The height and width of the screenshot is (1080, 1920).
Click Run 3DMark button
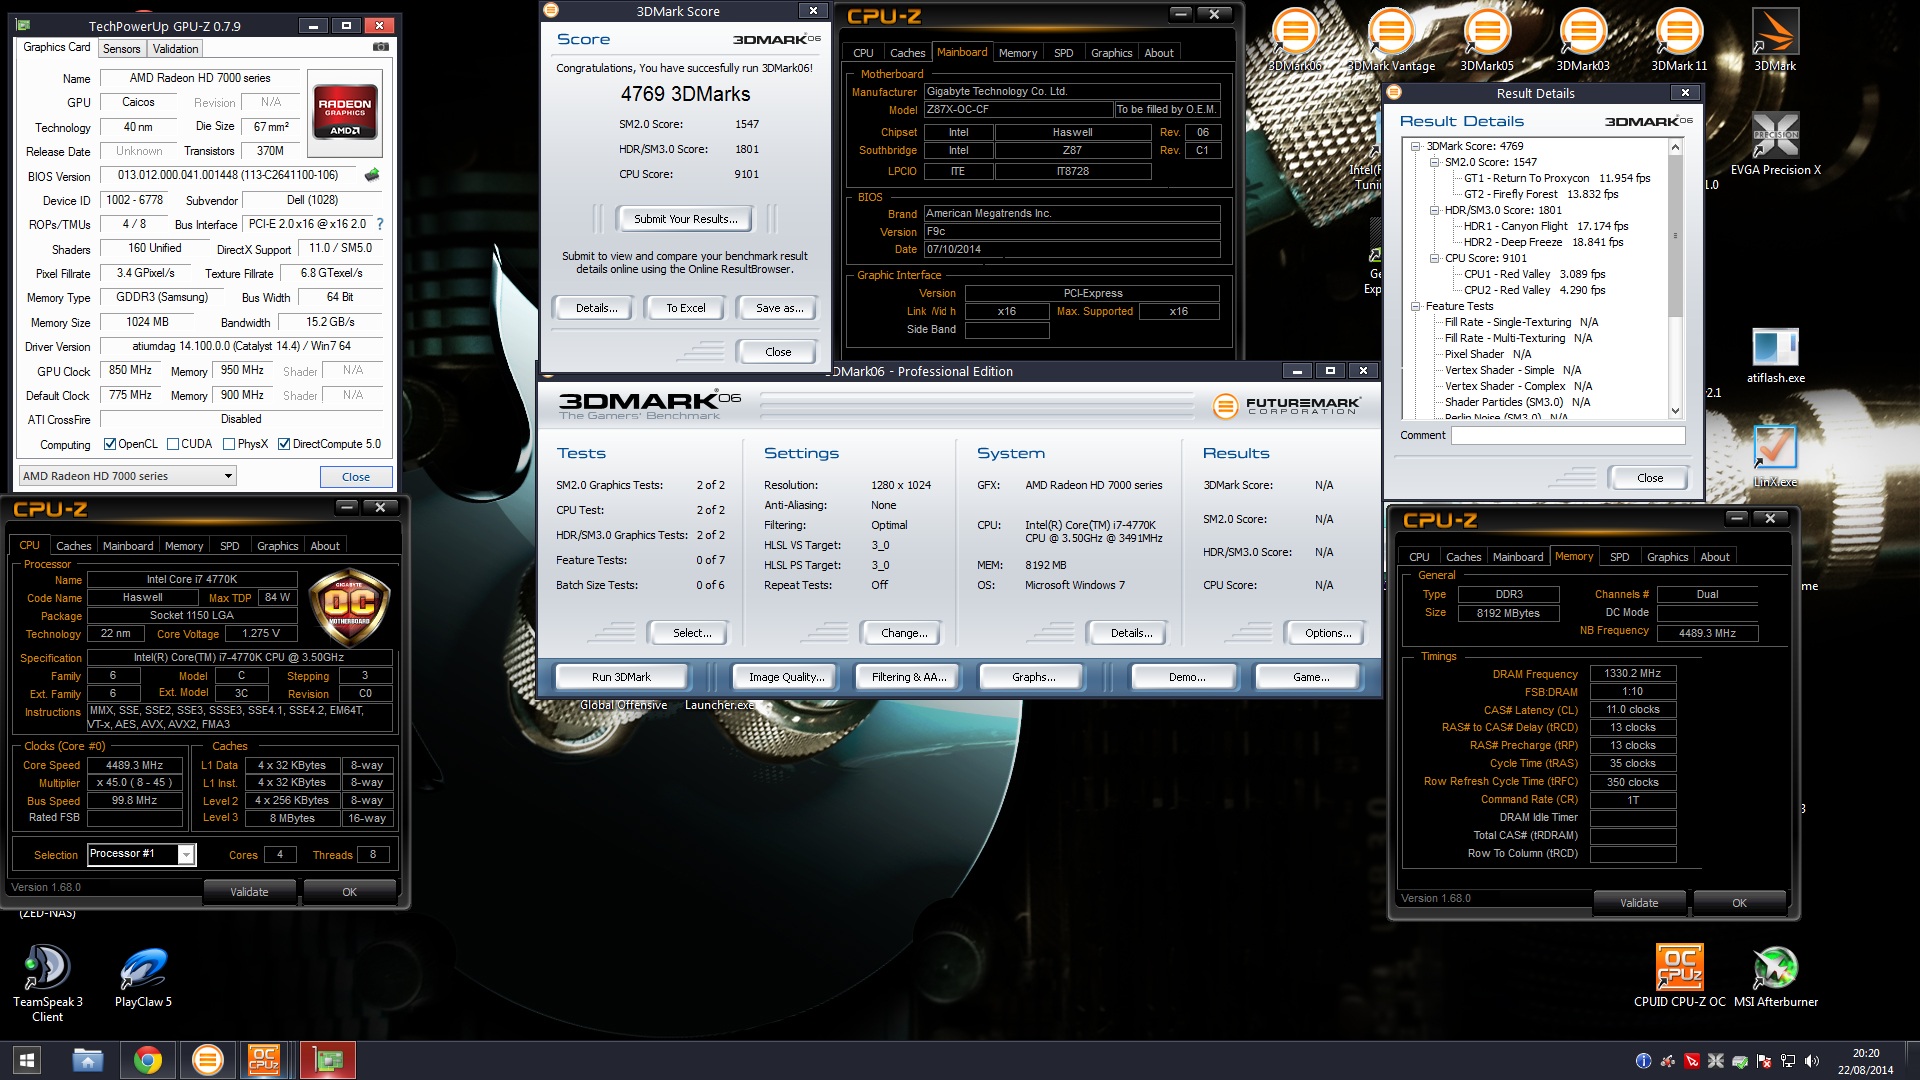[621, 677]
